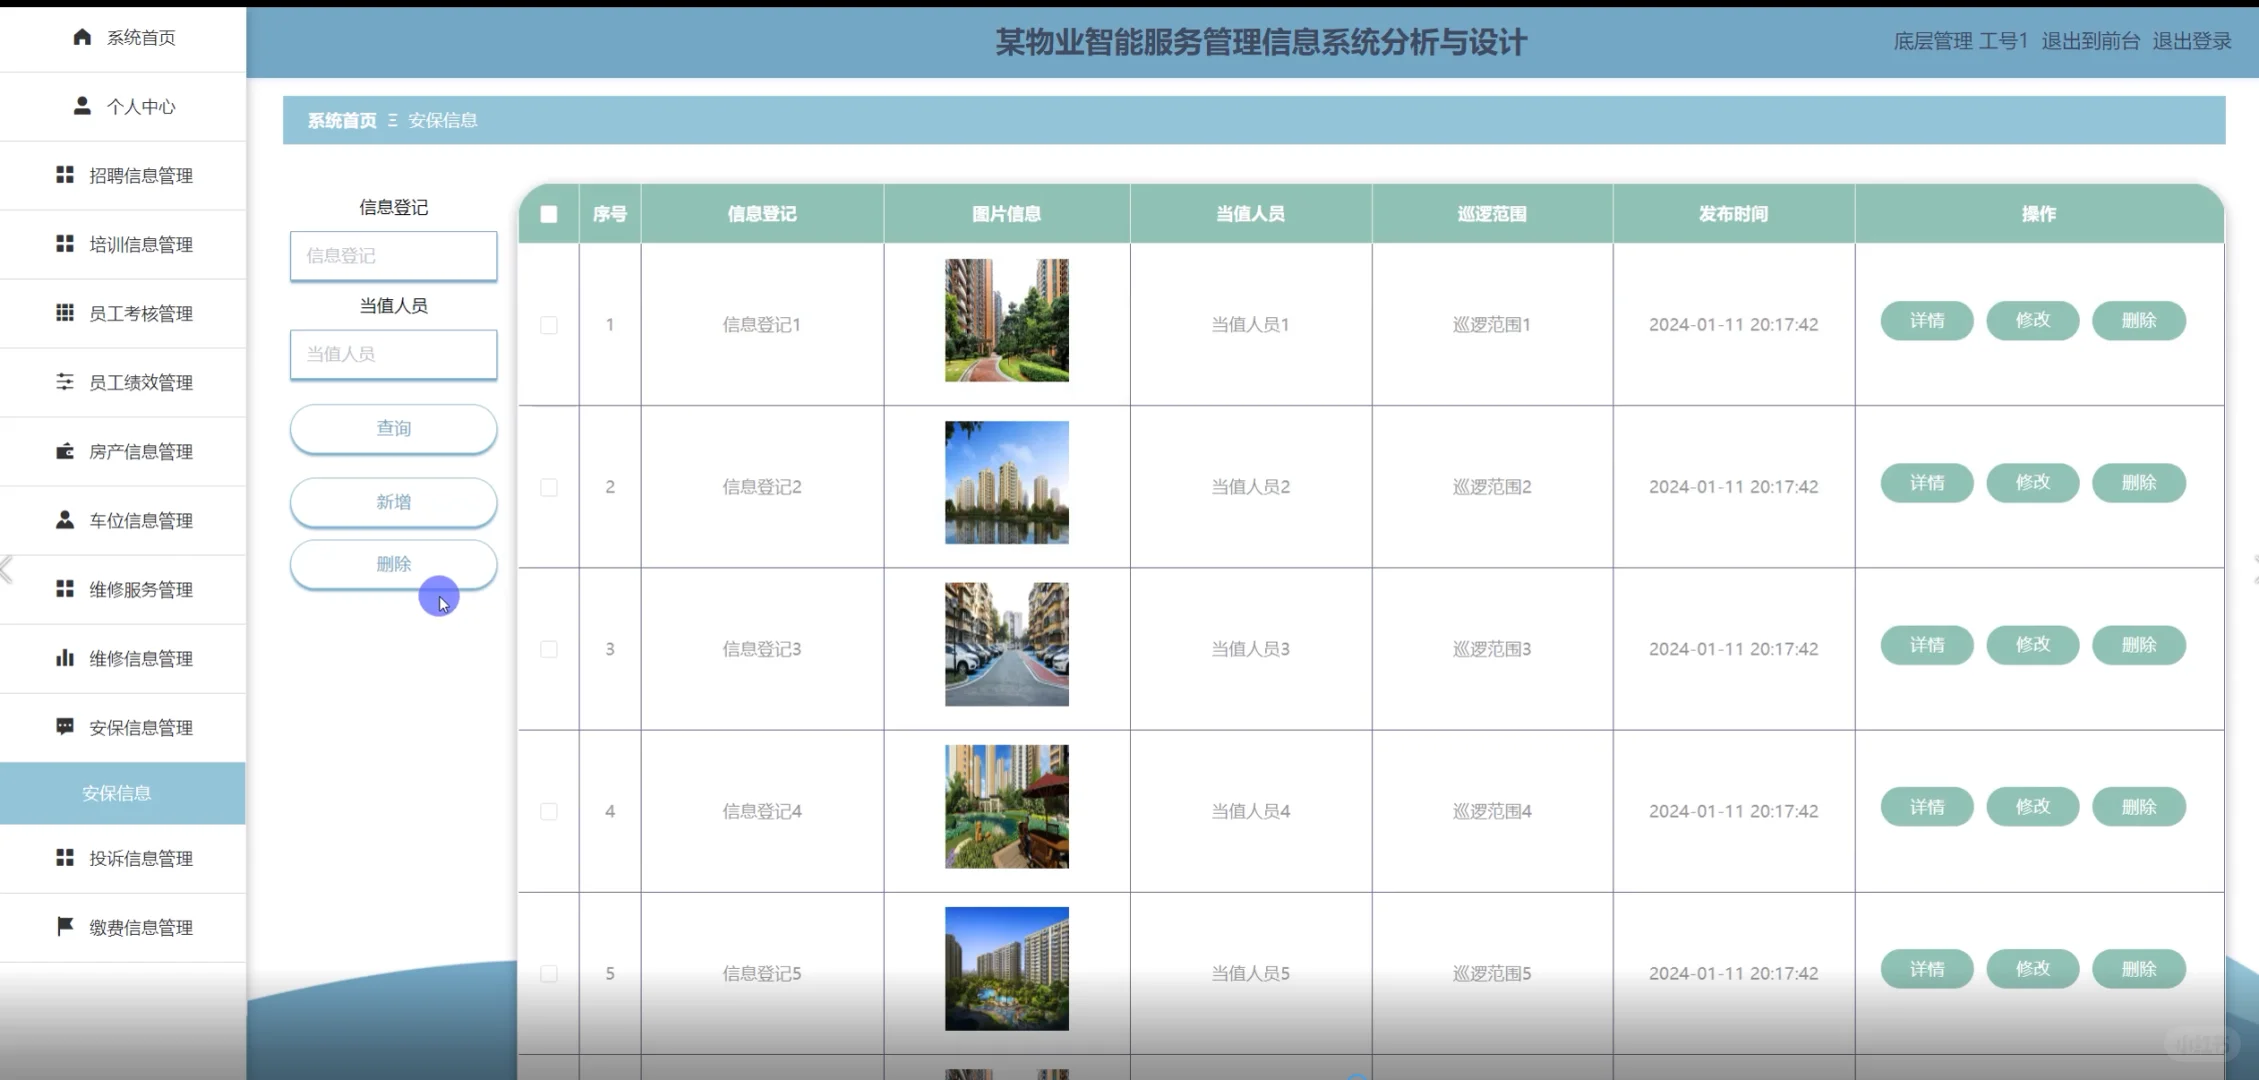Click the person icon beside 个人中心
The image size is (2259, 1080).
(x=82, y=106)
